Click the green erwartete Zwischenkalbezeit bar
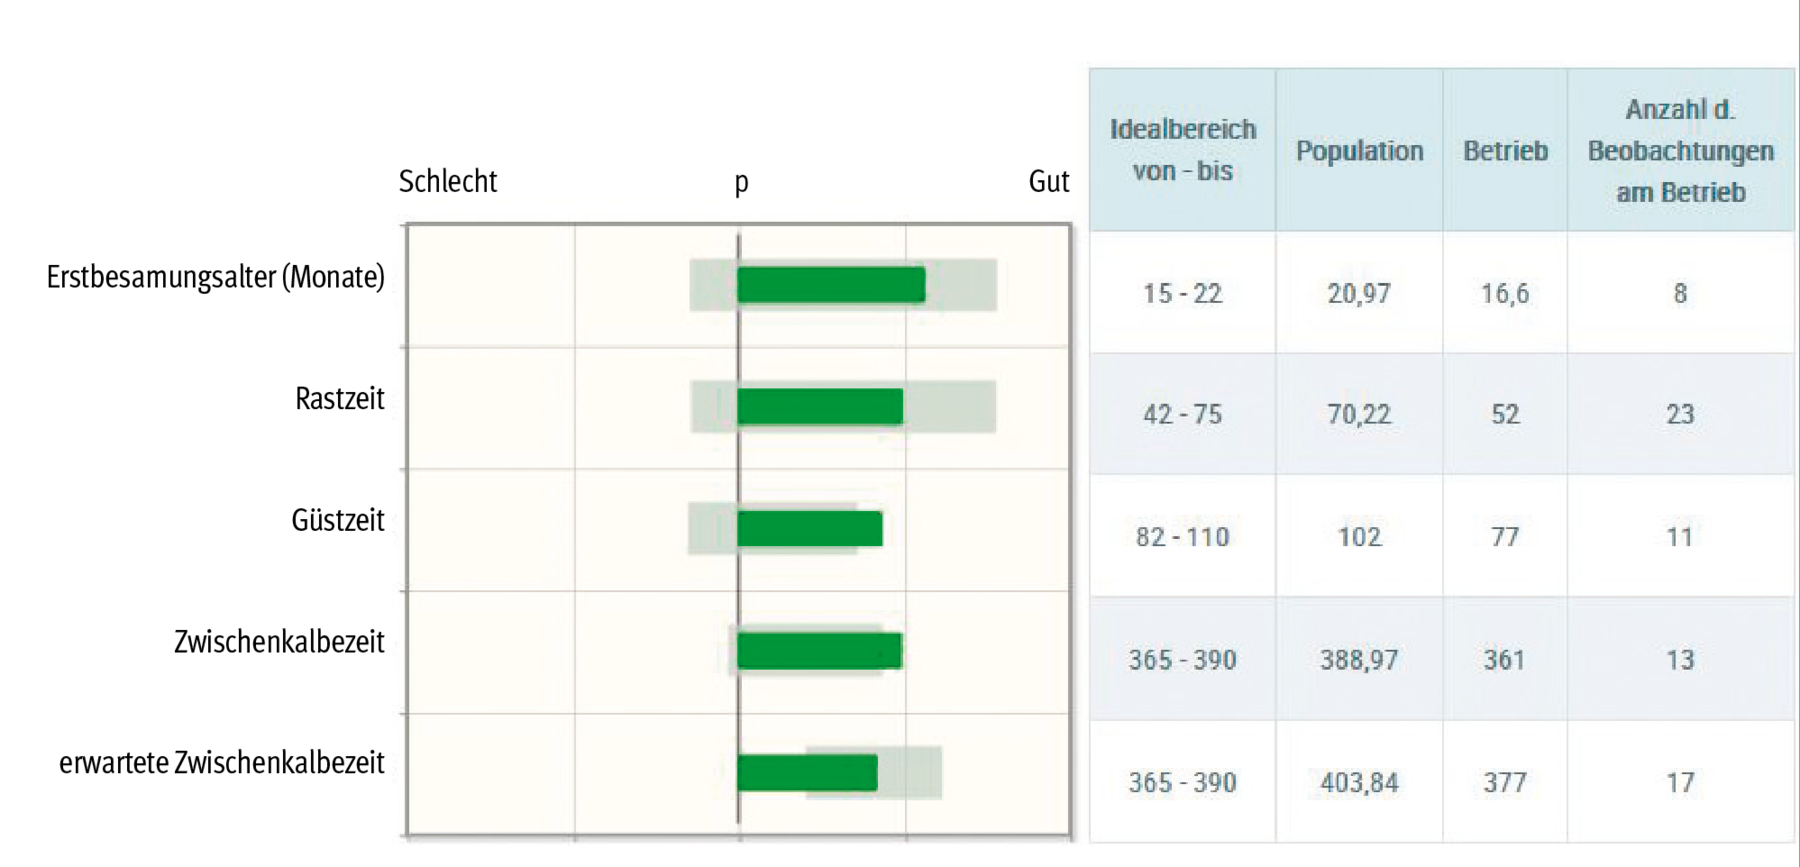 tap(807, 772)
